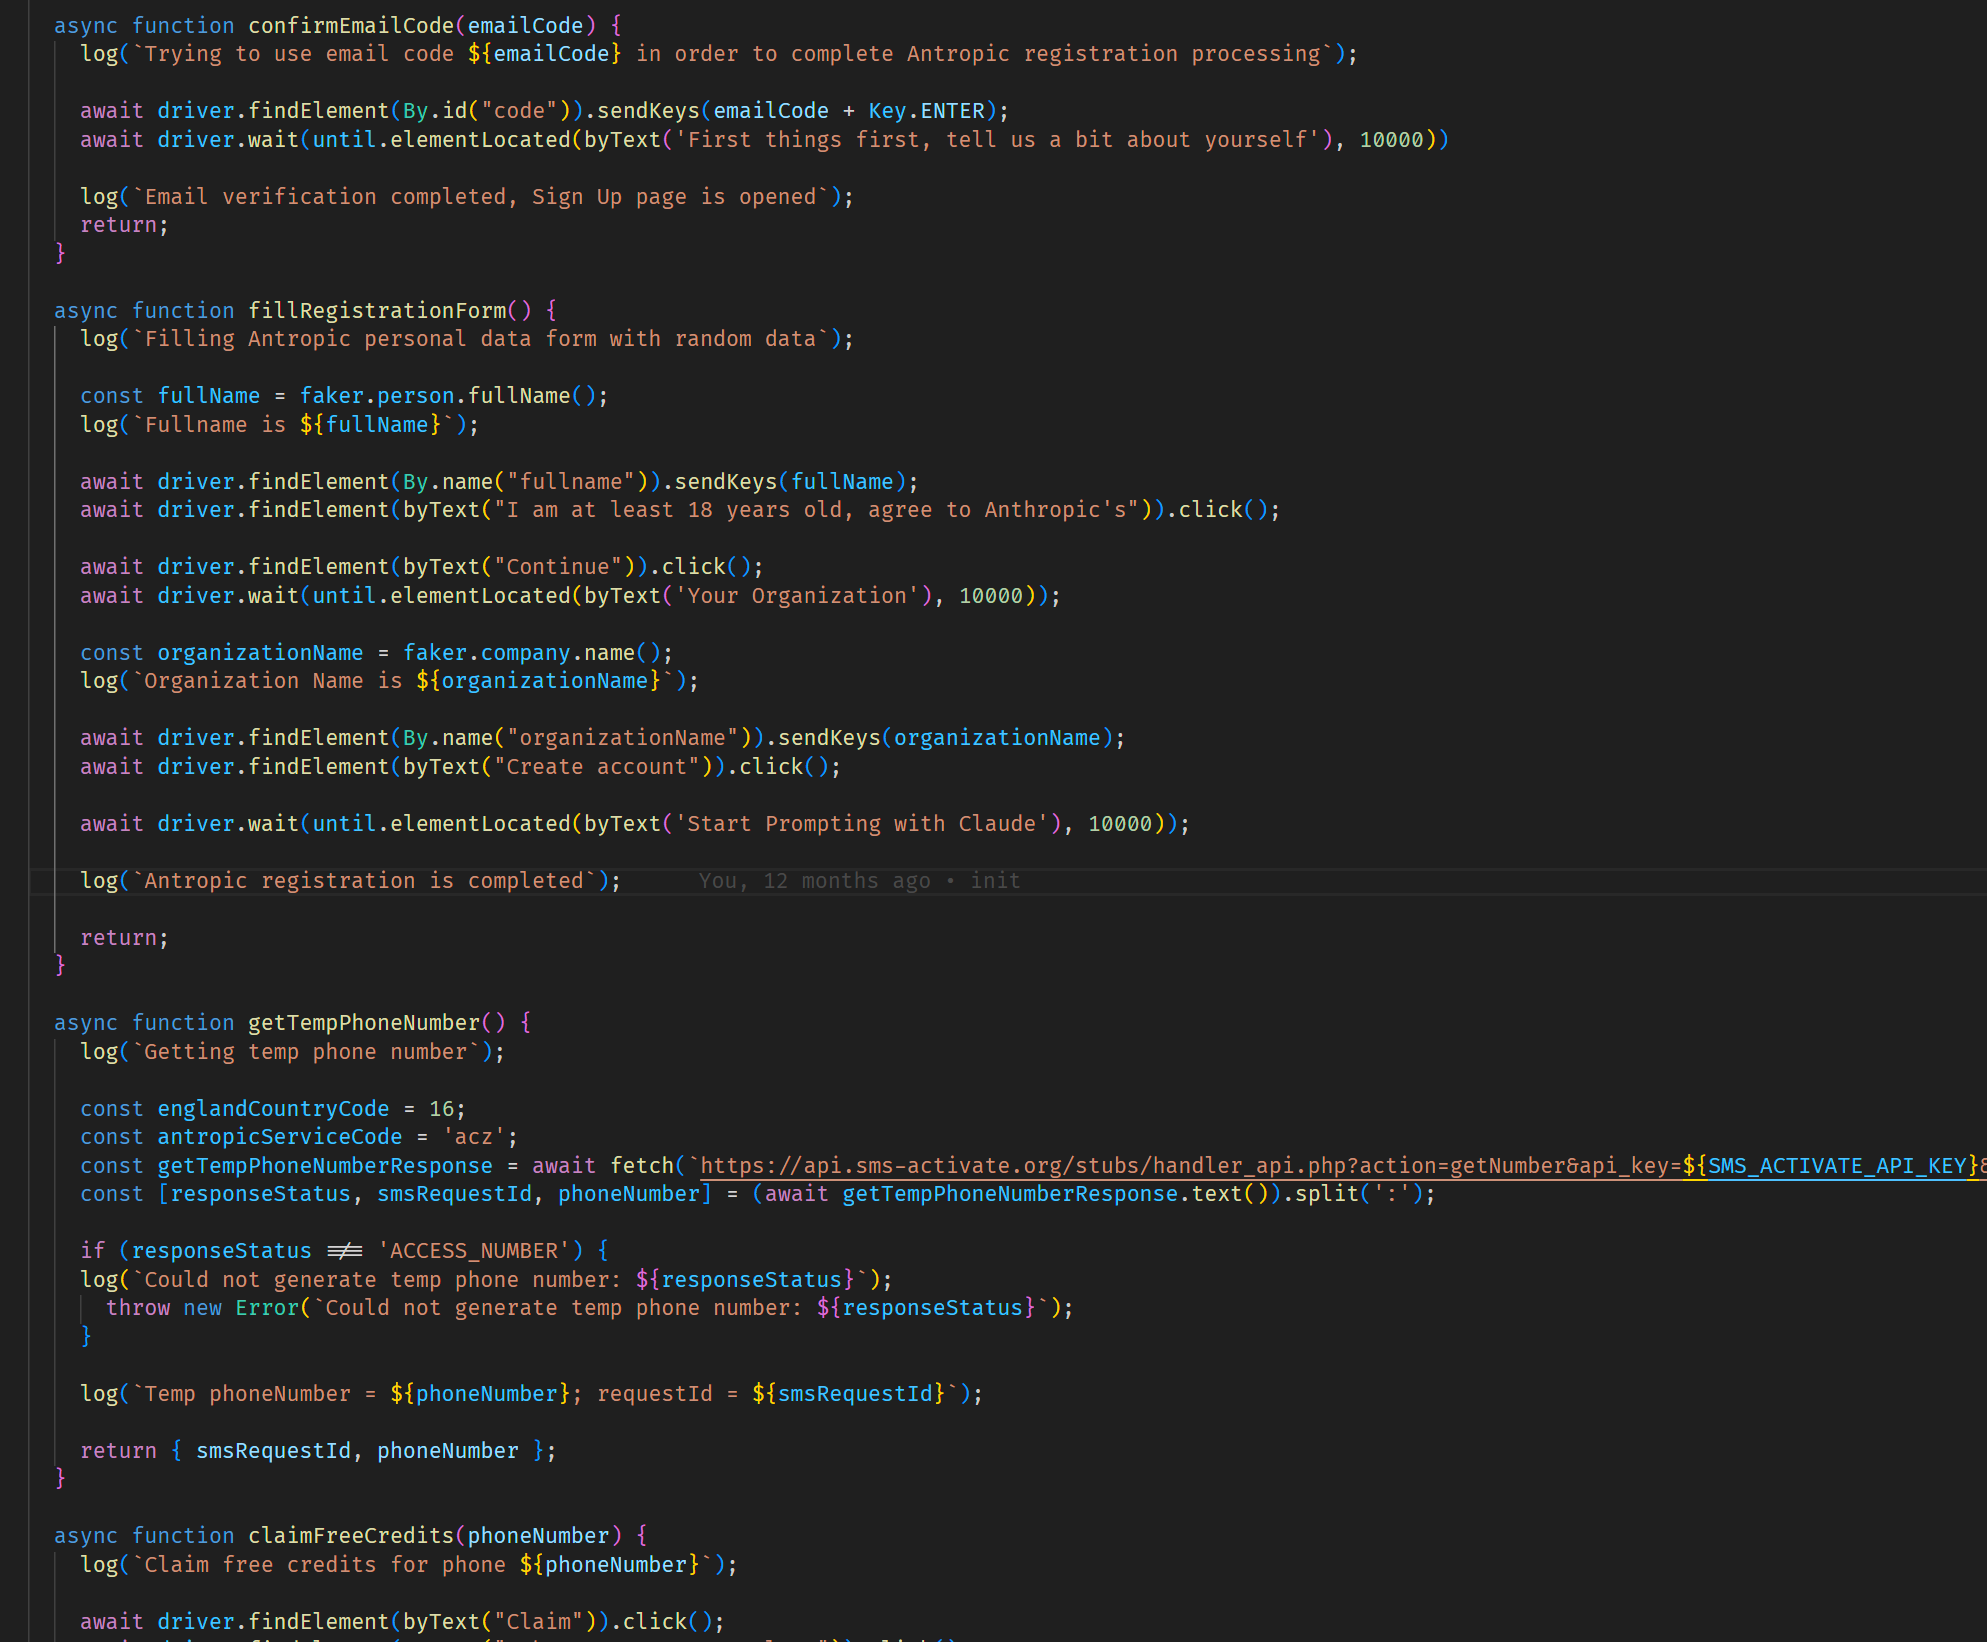The width and height of the screenshot is (1987, 1642).
Task: Click the "Continue" string in byText
Action: [x=558, y=567]
